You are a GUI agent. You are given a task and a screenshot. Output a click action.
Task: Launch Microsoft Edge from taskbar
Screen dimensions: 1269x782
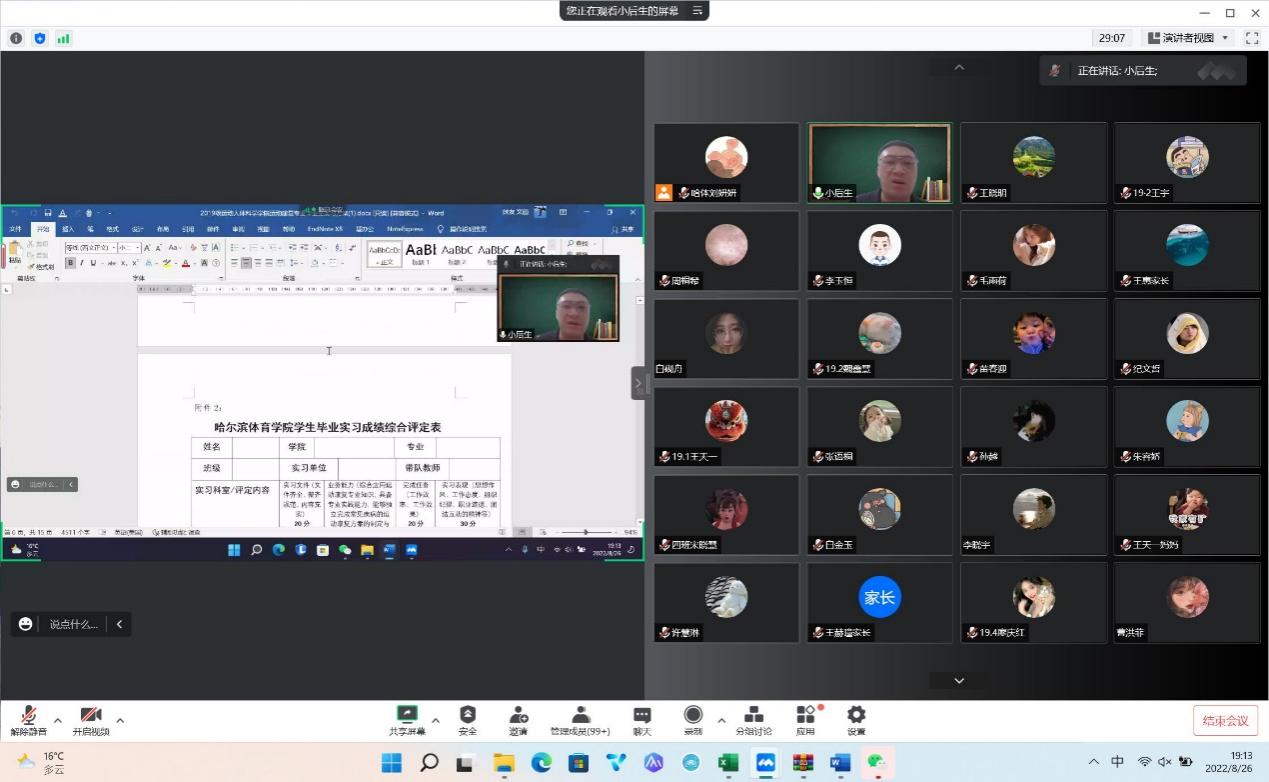pyautogui.click(x=541, y=763)
